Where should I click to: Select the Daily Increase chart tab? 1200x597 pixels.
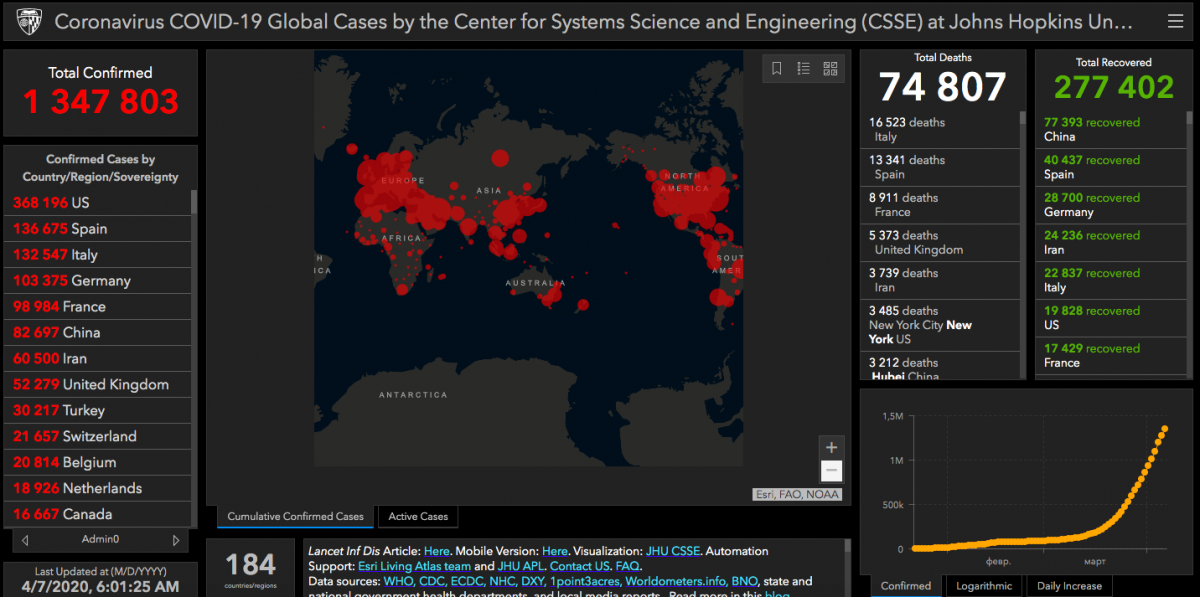[1069, 586]
